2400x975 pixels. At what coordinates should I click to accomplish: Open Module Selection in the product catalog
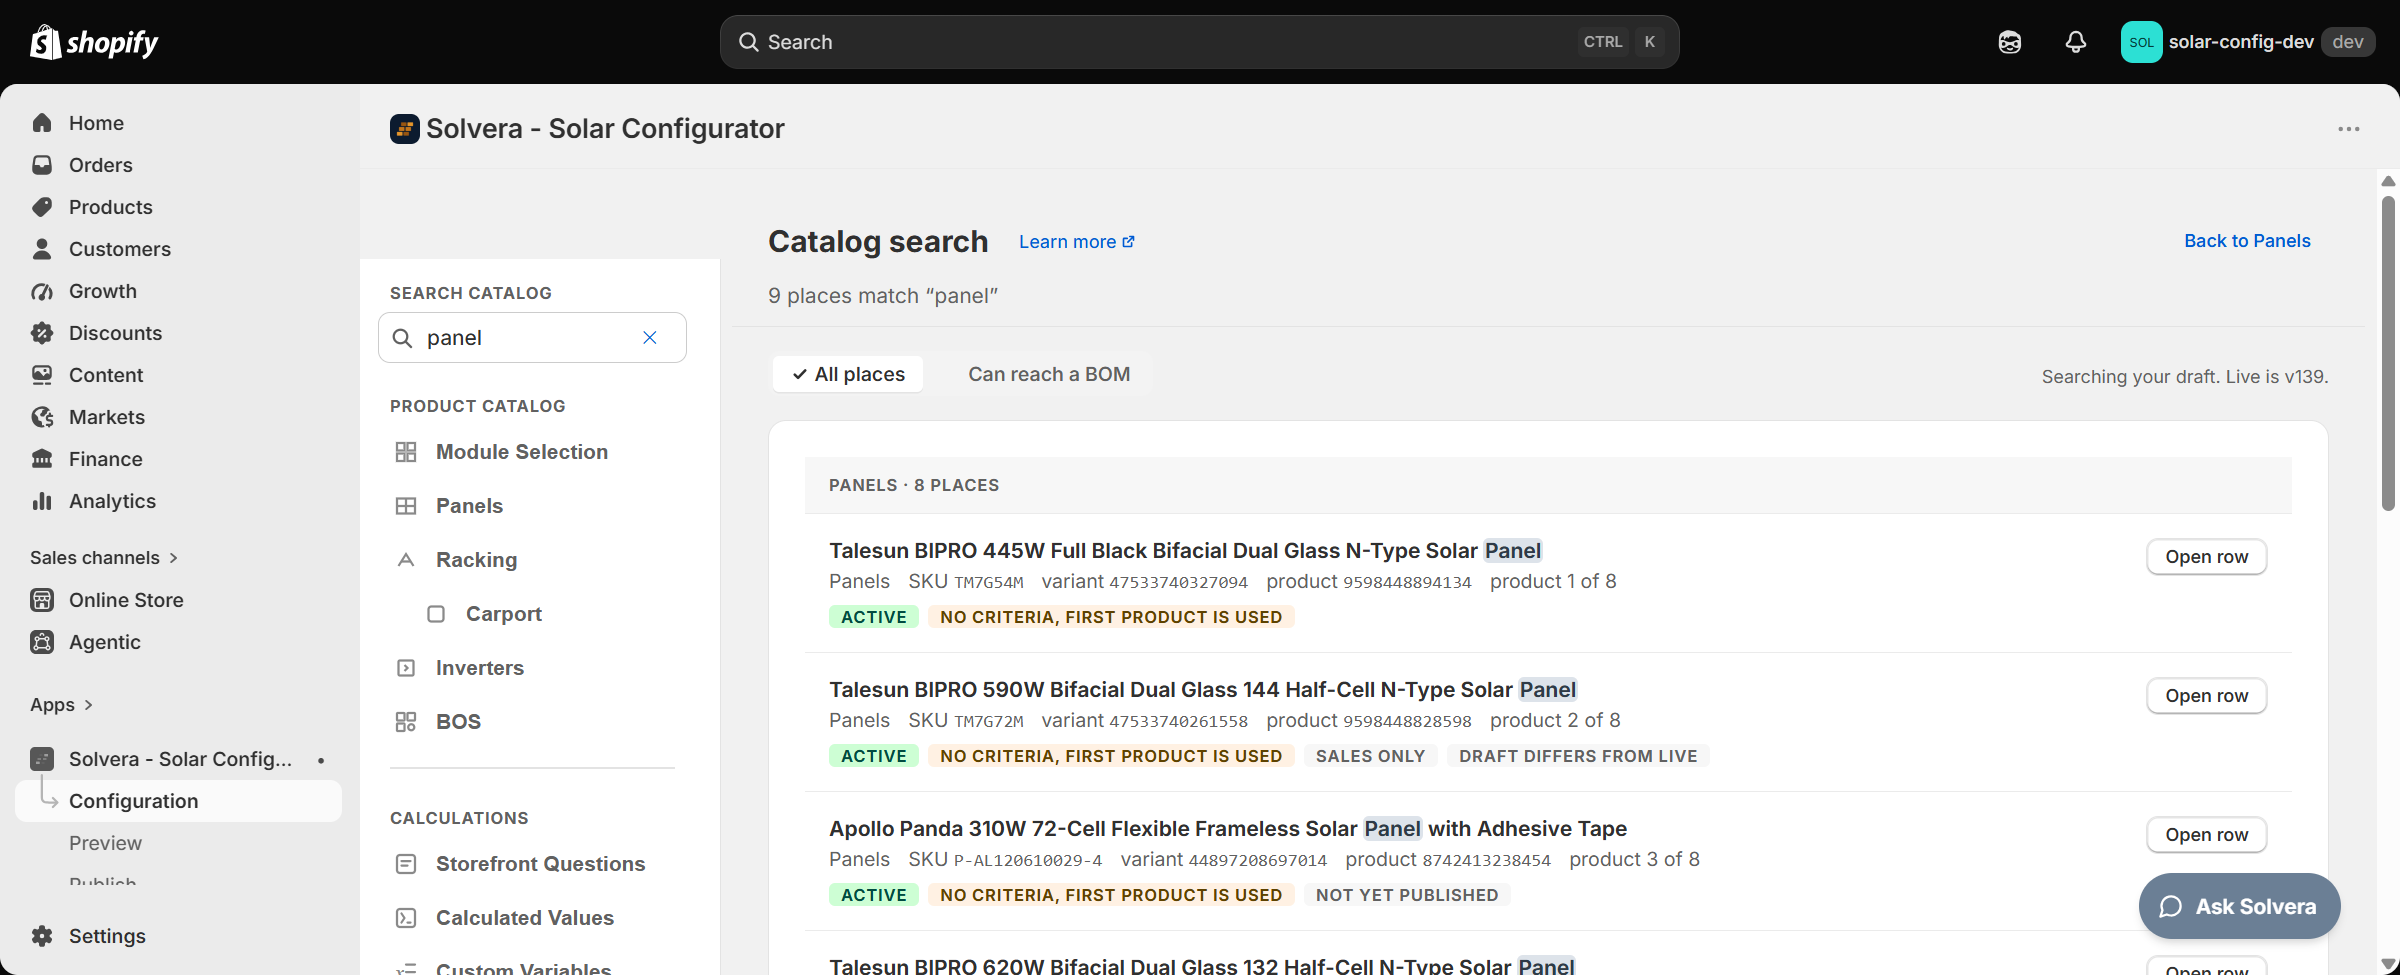522,452
